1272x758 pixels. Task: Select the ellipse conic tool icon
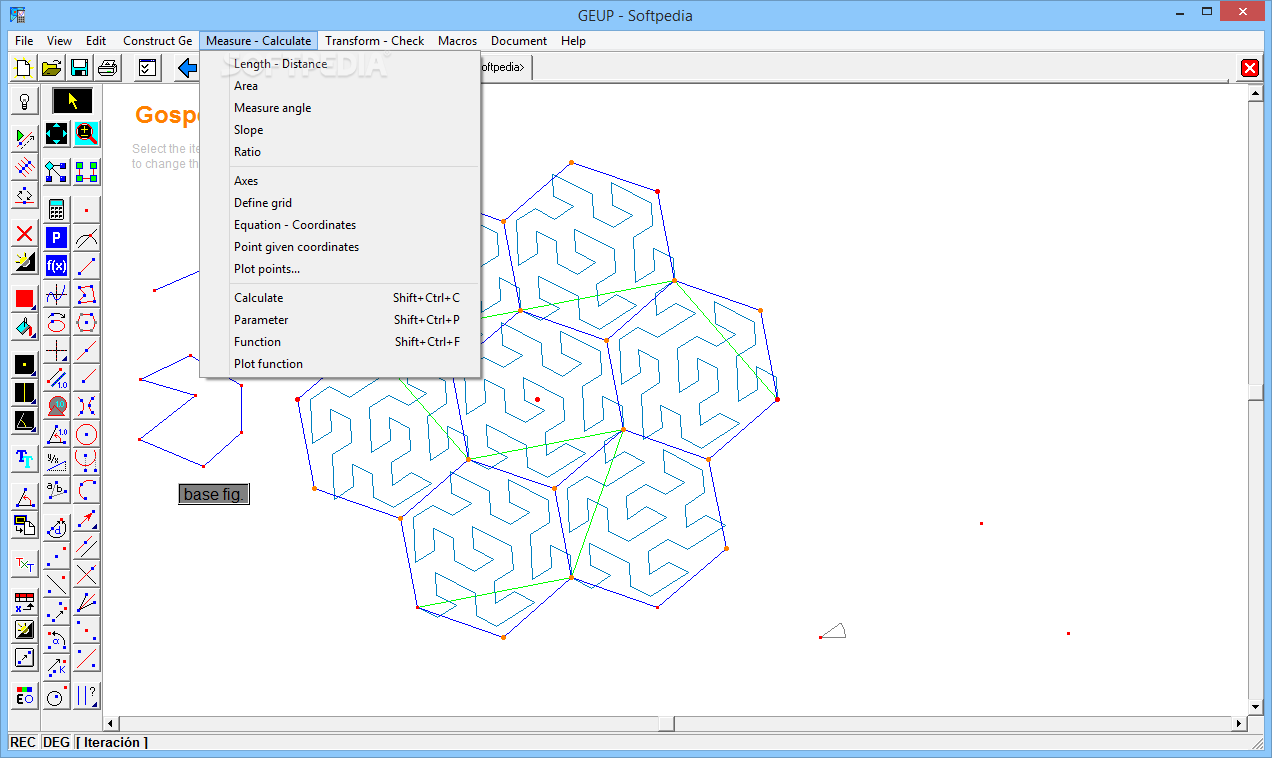(x=56, y=322)
